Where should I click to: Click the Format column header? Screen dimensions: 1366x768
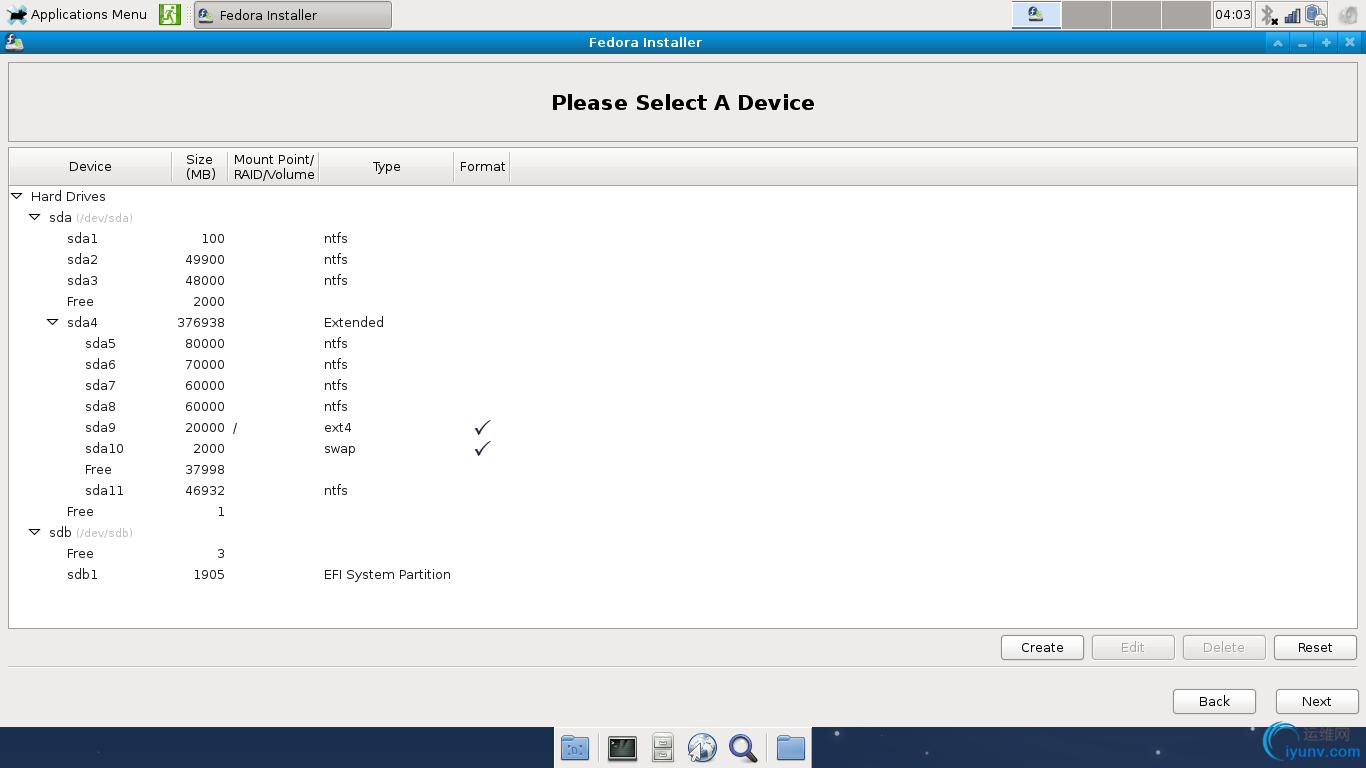(482, 167)
